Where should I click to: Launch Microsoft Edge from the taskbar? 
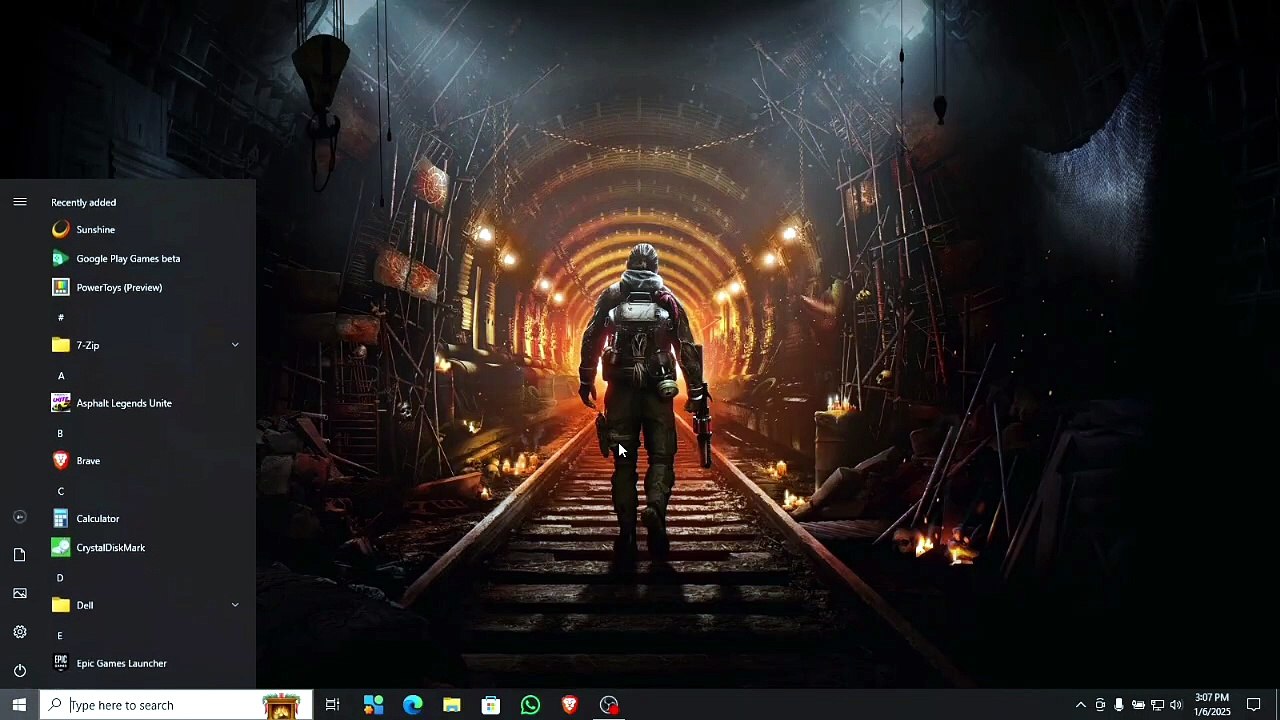(x=412, y=705)
